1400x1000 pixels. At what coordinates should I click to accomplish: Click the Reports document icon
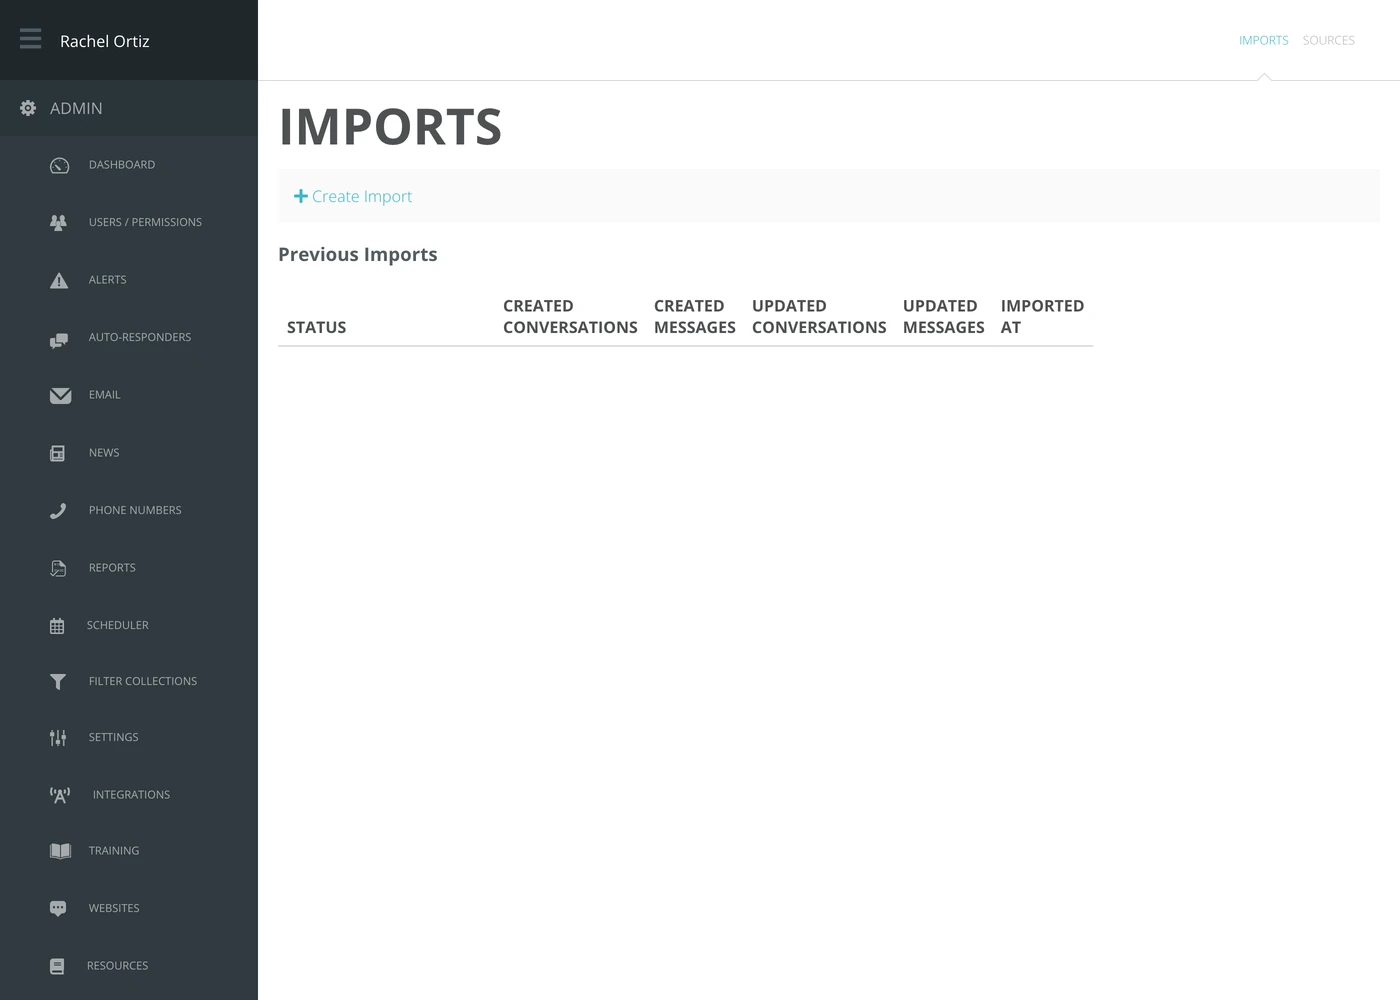58,568
